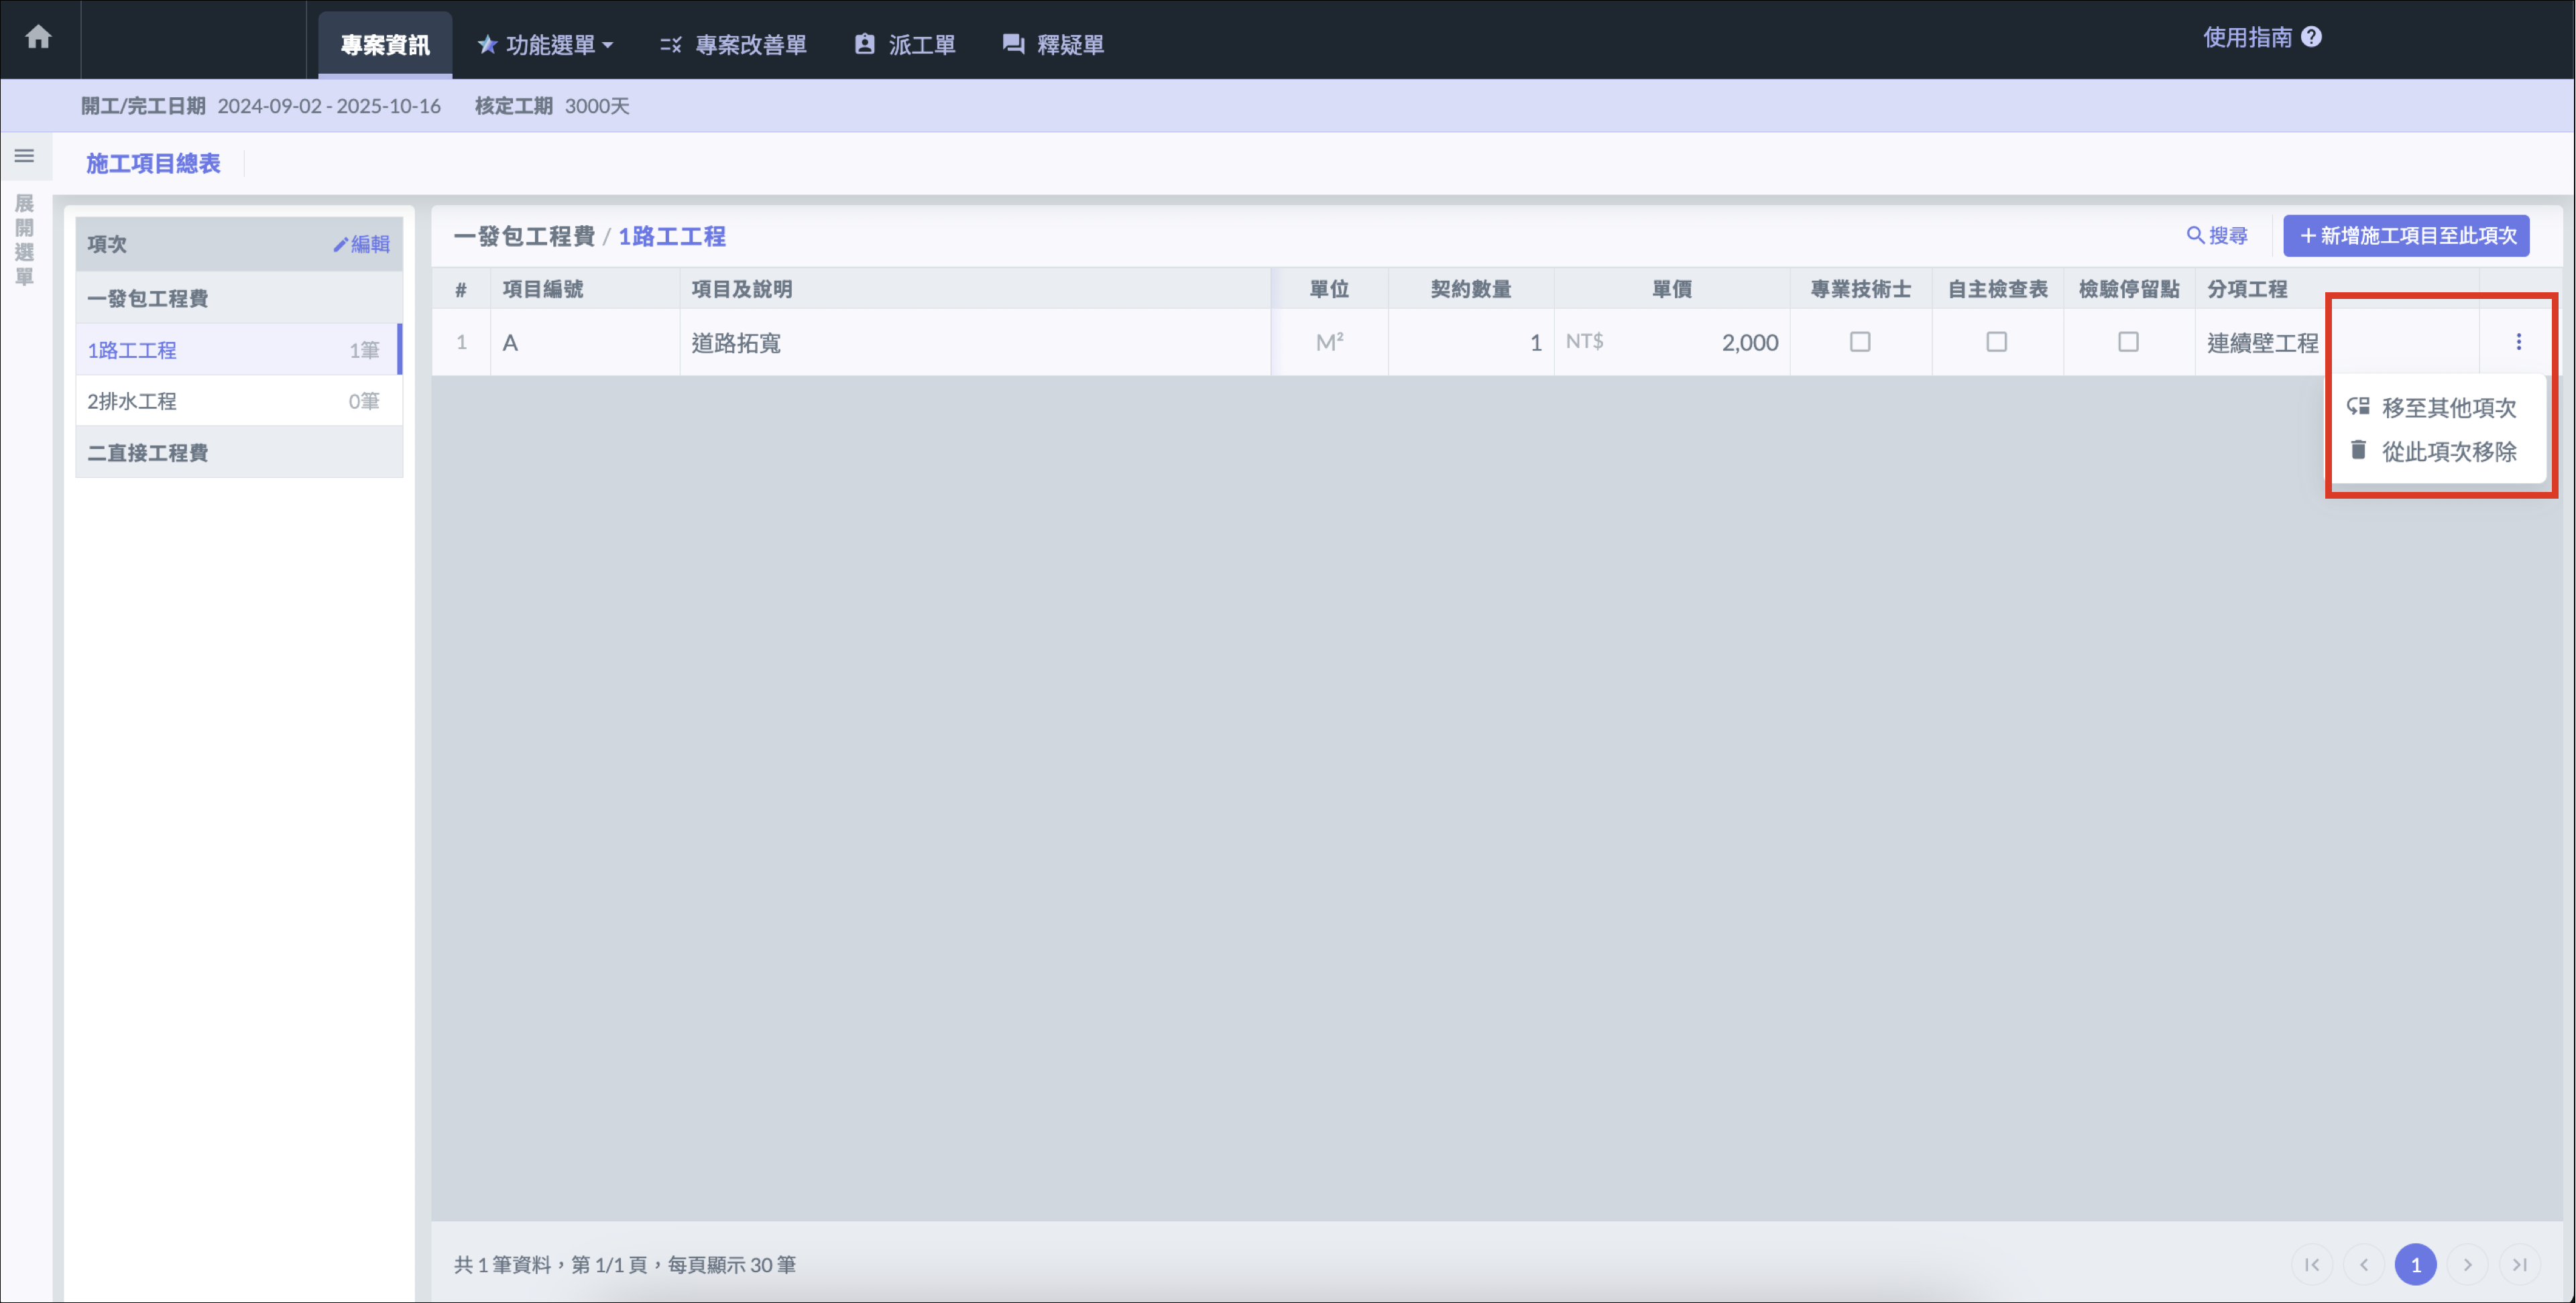Expand the 二直接工程費 section
This screenshot has height=1303, width=2576.
pyautogui.click(x=148, y=452)
